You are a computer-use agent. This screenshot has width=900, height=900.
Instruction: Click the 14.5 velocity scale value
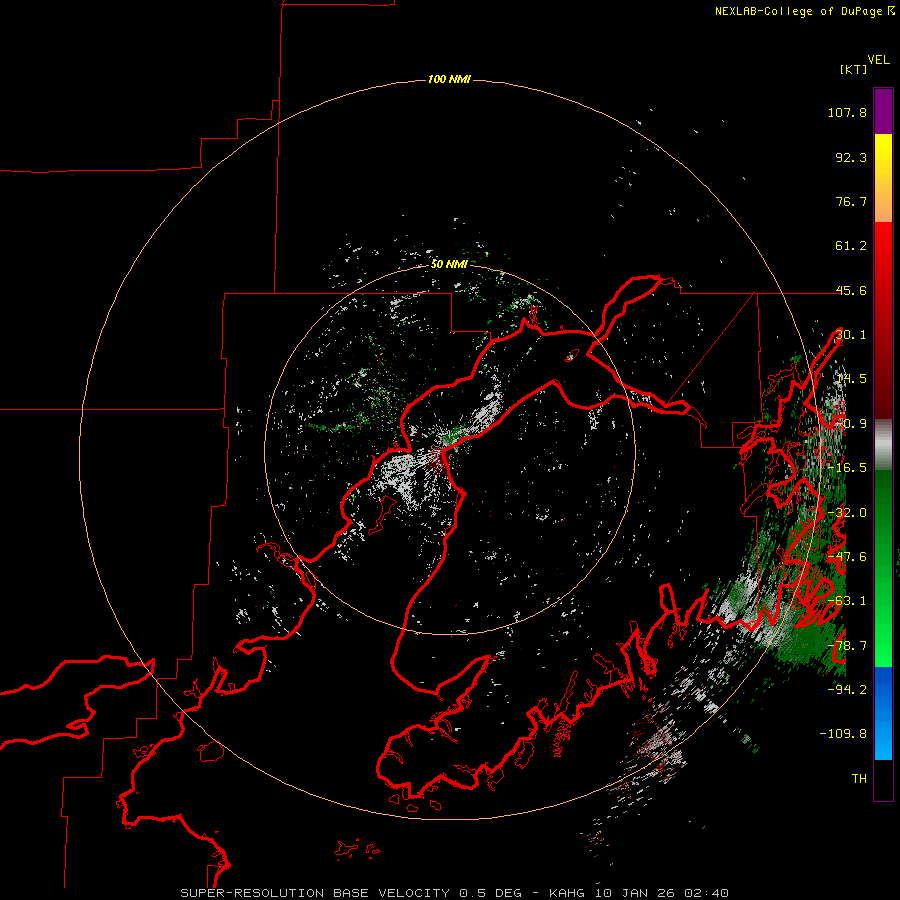pyautogui.click(x=851, y=379)
